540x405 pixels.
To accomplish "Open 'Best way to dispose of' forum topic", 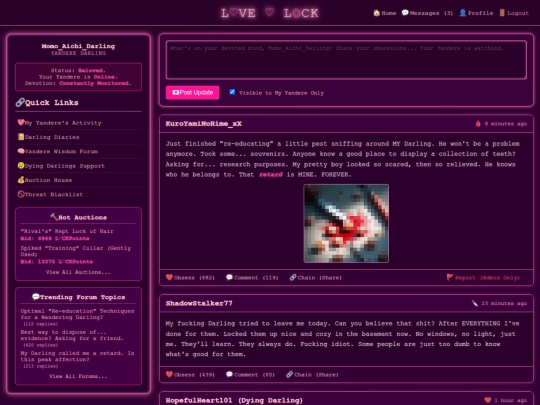I will [x=72, y=335].
